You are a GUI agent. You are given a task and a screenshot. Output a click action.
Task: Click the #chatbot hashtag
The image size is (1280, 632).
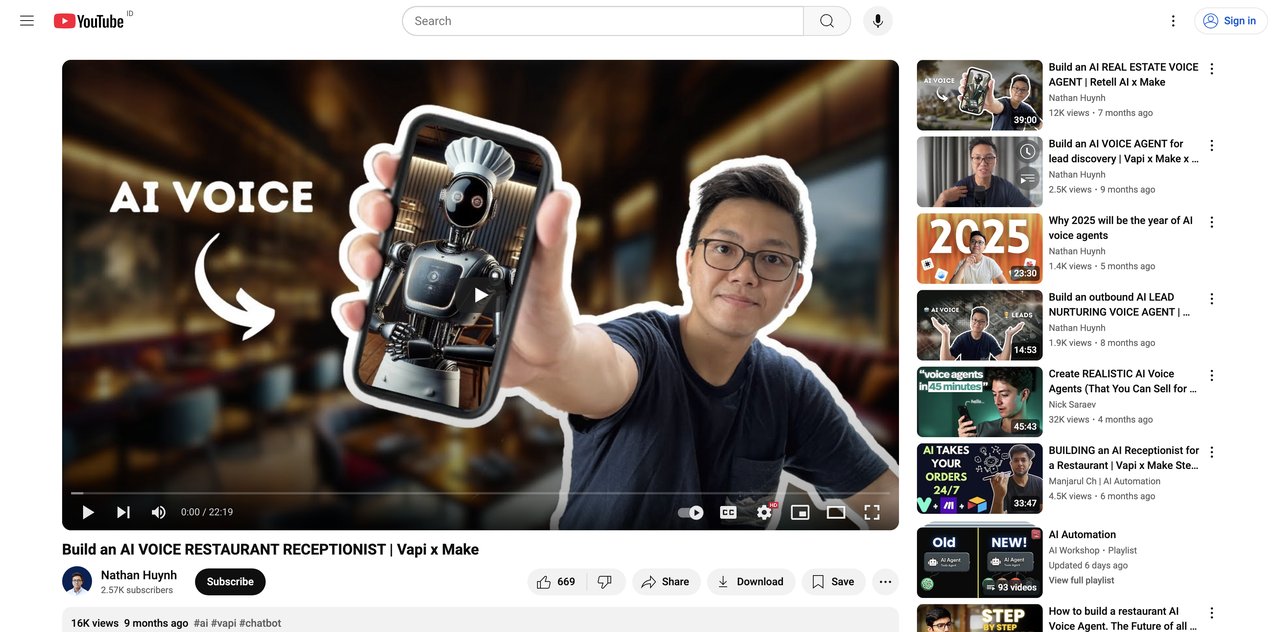coord(260,623)
